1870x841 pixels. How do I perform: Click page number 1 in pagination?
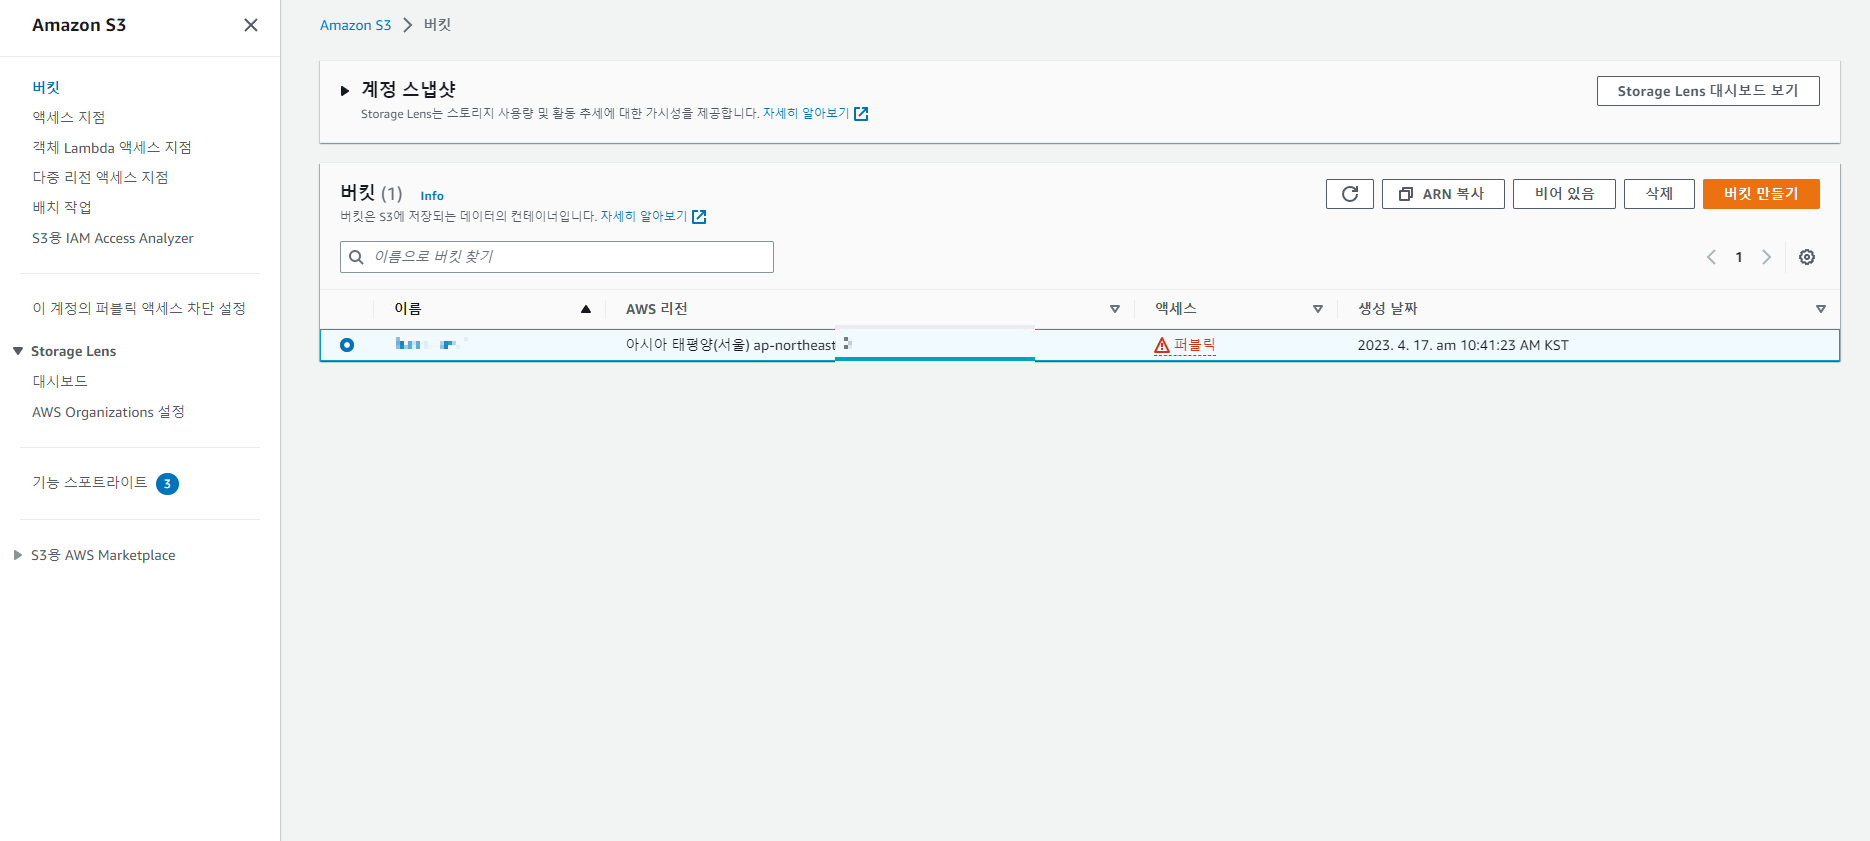coord(1739,257)
